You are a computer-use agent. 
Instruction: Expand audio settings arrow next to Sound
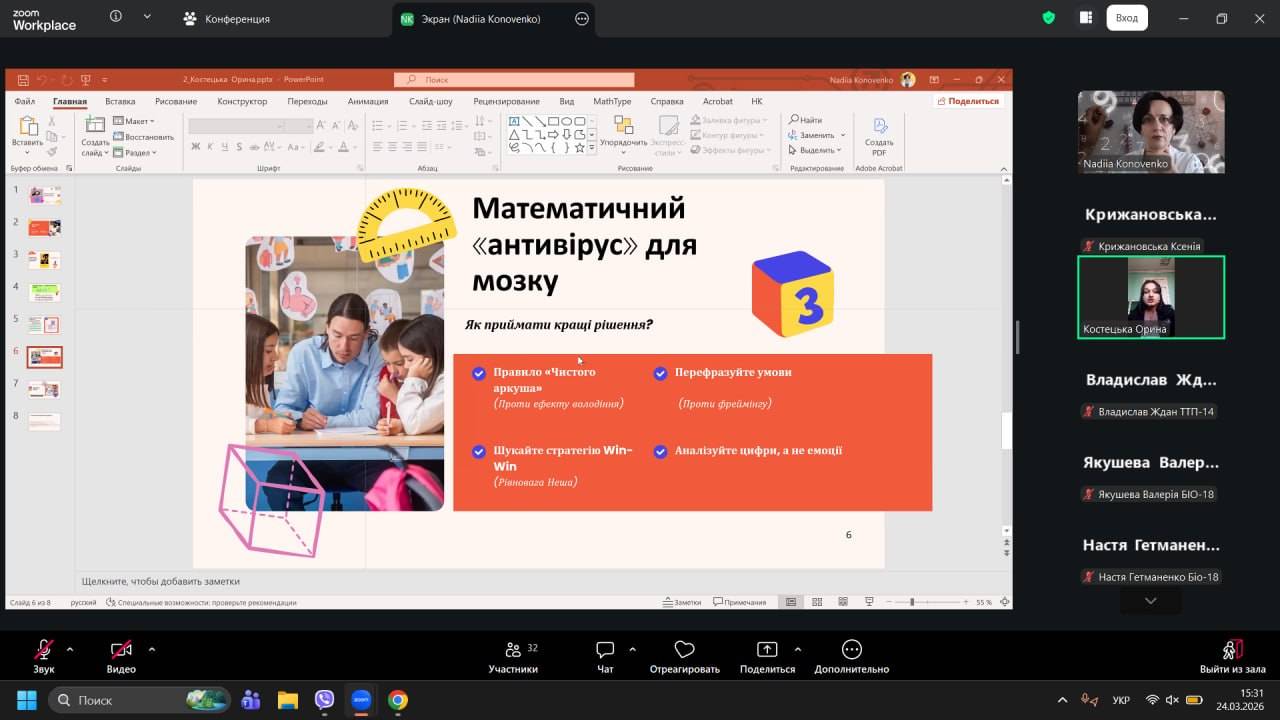[70, 648]
